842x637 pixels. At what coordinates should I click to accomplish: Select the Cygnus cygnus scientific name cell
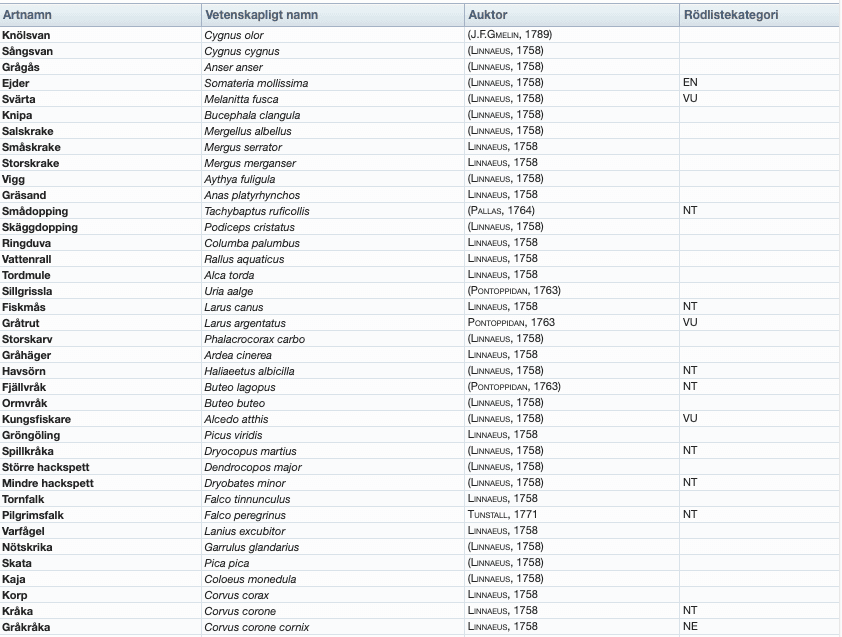pos(241,51)
